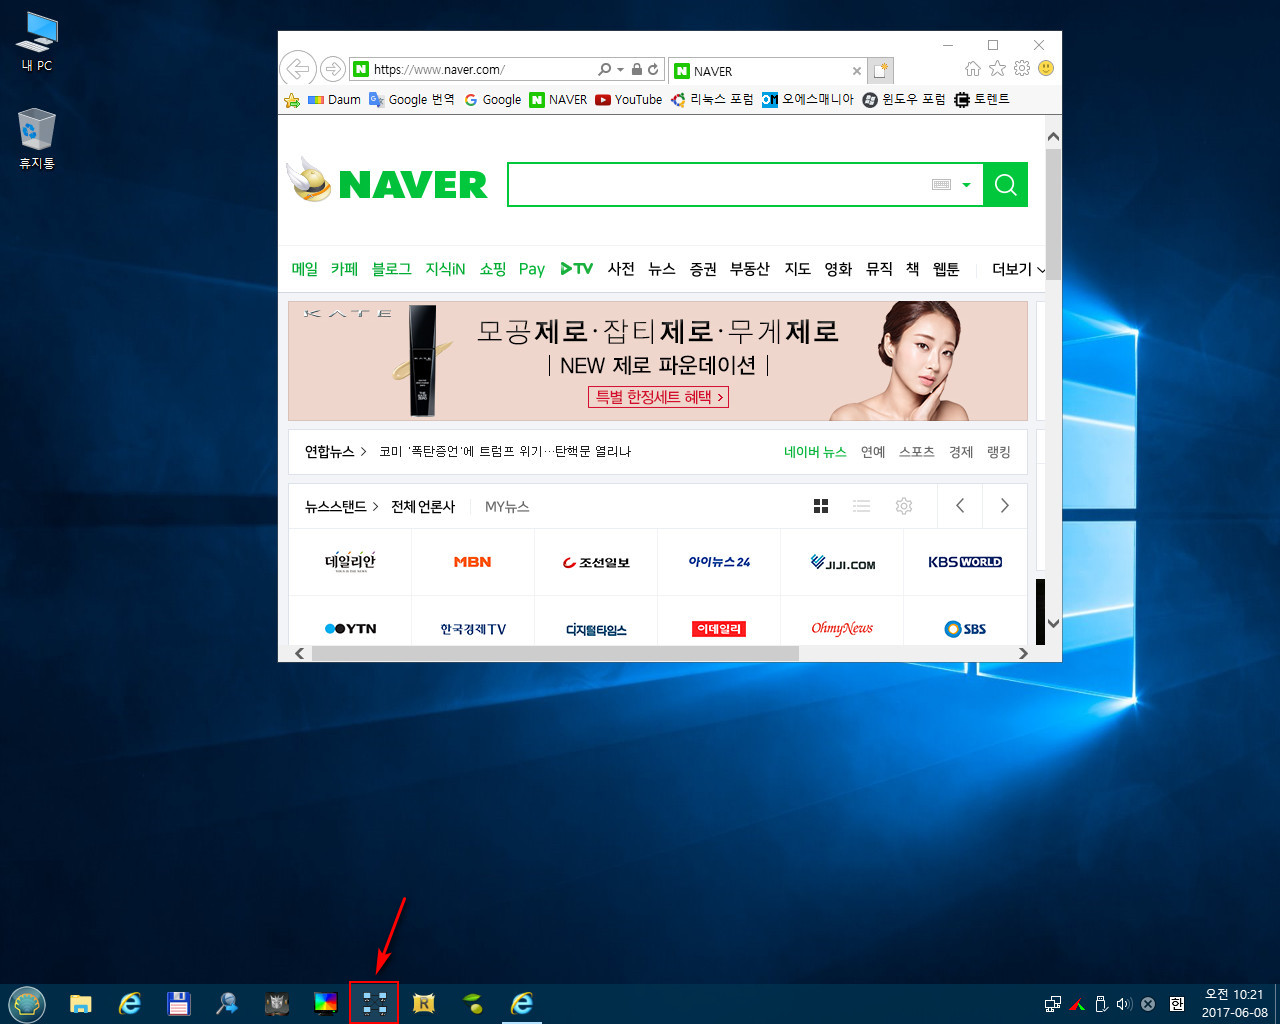Select the 메일 menu item
The width and height of the screenshot is (1280, 1024).
[x=304, y=269]
